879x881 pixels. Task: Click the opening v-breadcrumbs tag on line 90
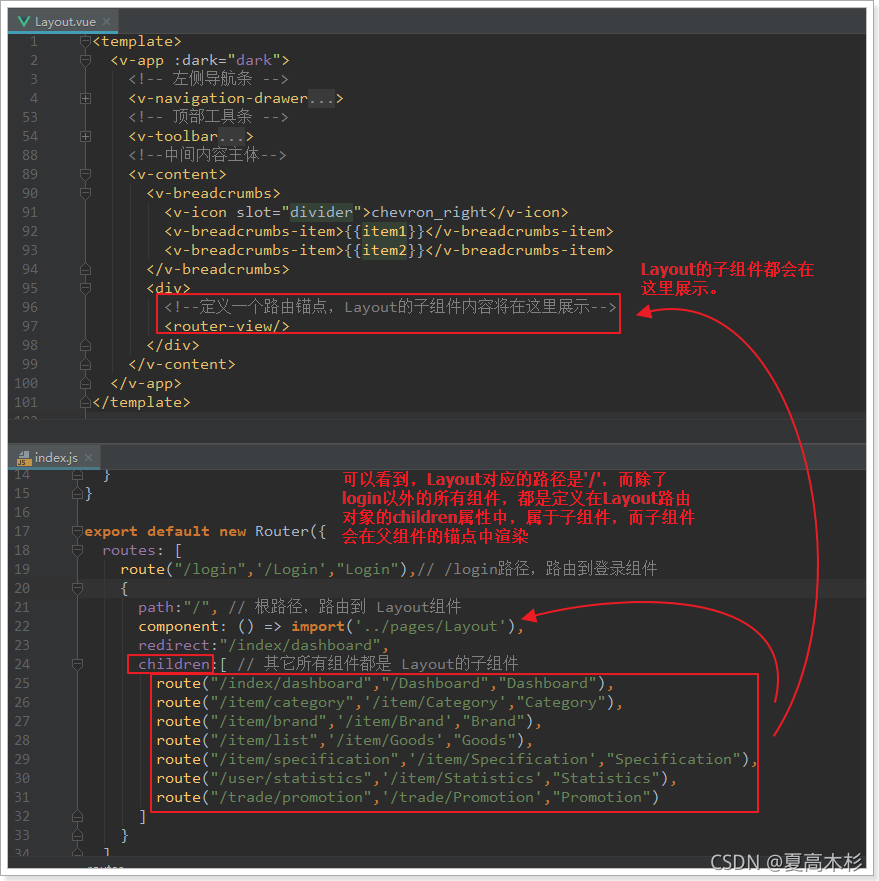214,193
